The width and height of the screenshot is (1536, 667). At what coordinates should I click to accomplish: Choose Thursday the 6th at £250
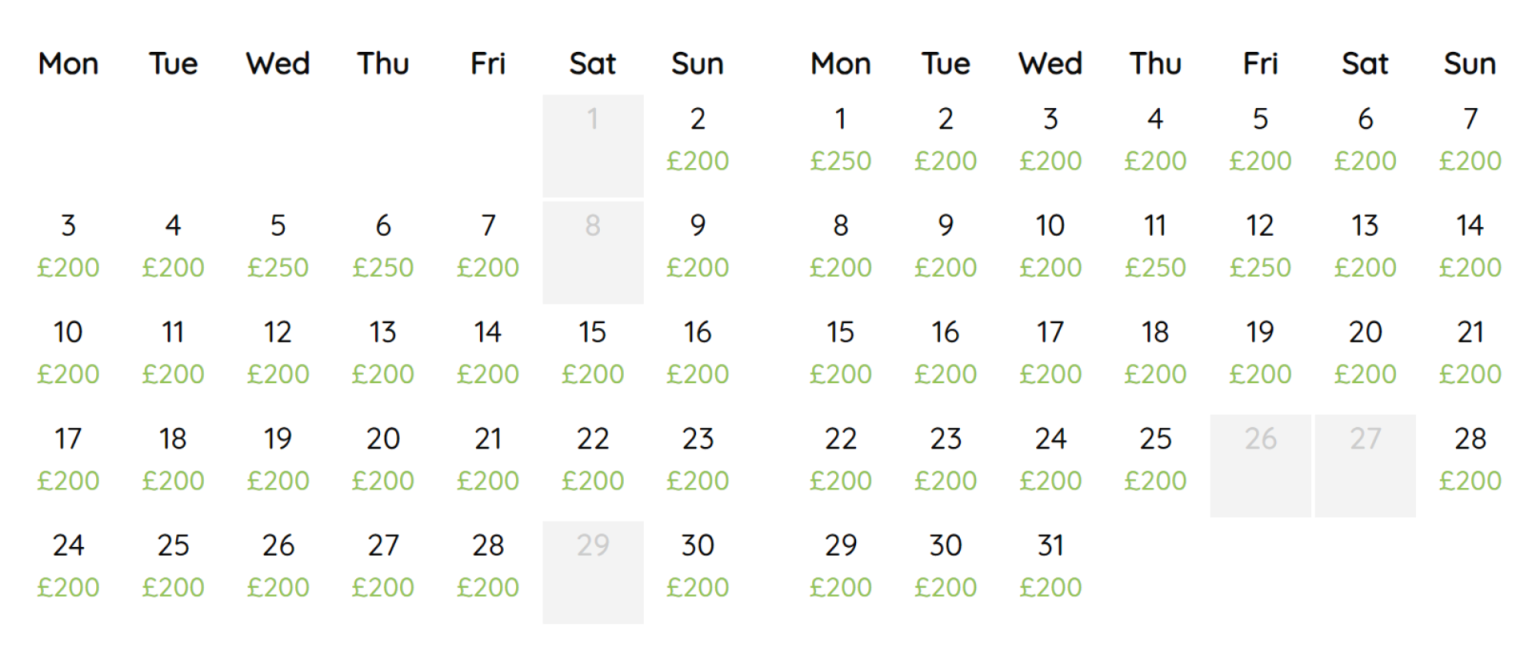[383, 246]
